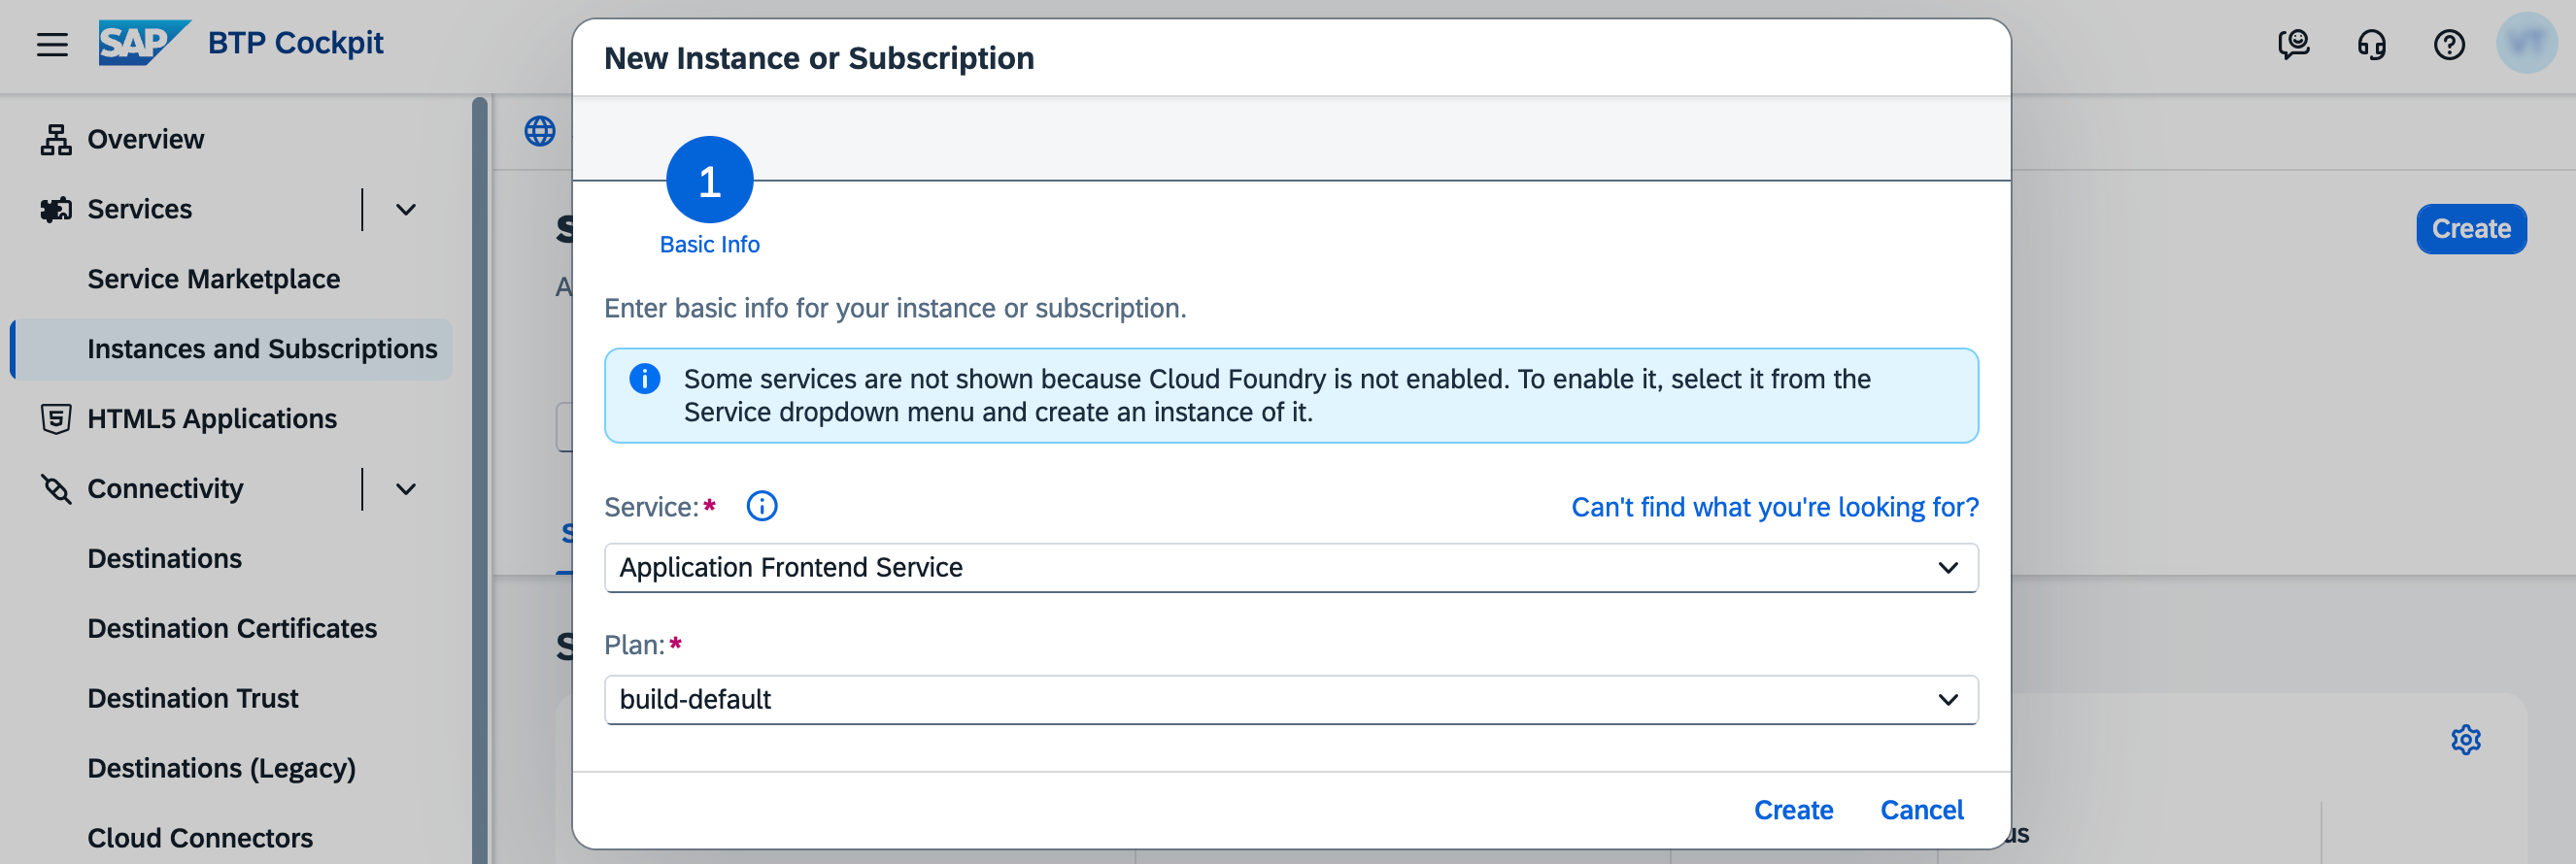Open the hamburger navigation menu
The width and height of the screenshot is (2576, 864).
pyautogui.click(x=52, y=44)
